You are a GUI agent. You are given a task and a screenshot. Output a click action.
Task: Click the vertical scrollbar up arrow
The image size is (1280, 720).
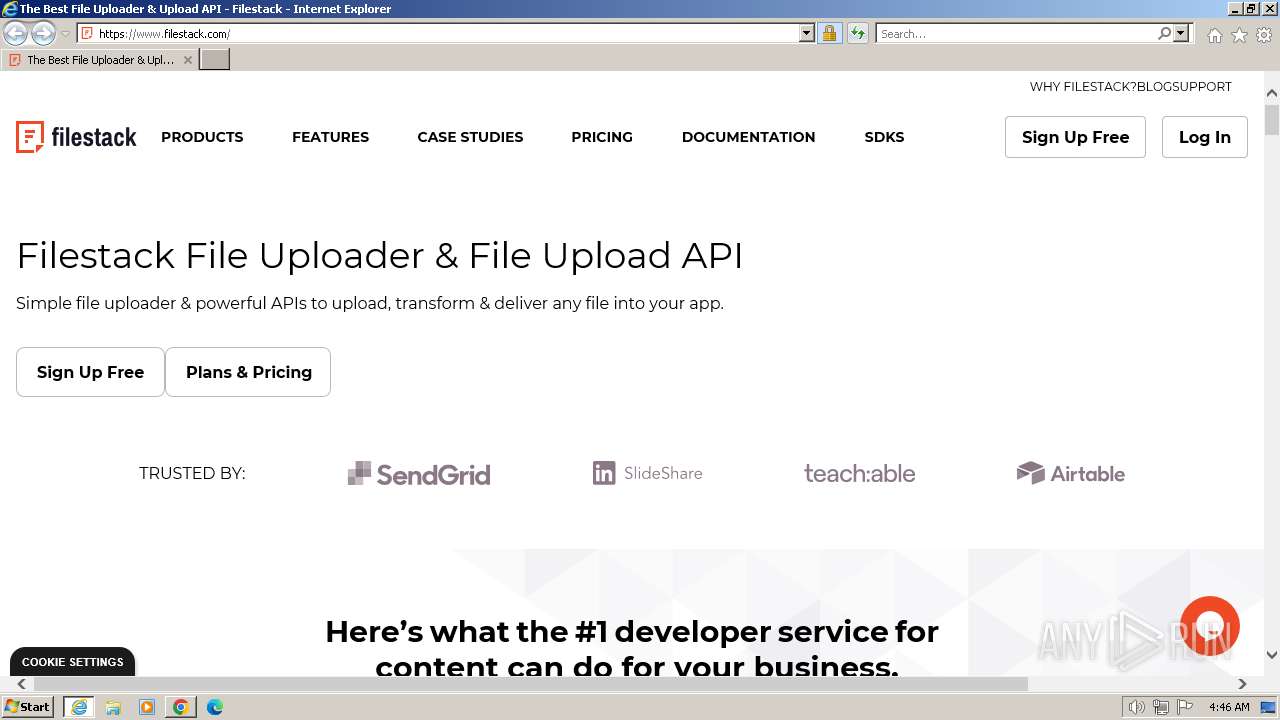(1272, 93)
